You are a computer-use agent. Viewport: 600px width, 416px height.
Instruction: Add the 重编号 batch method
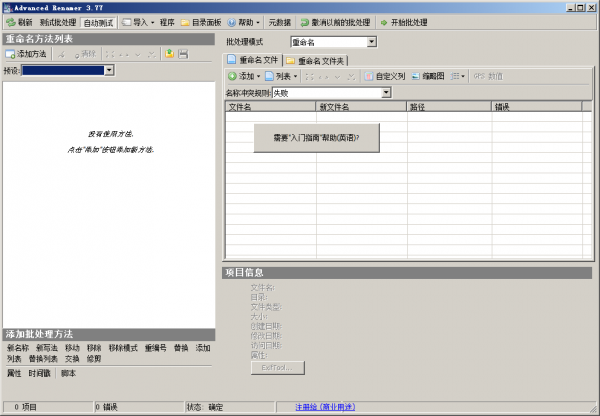[155, 348]
